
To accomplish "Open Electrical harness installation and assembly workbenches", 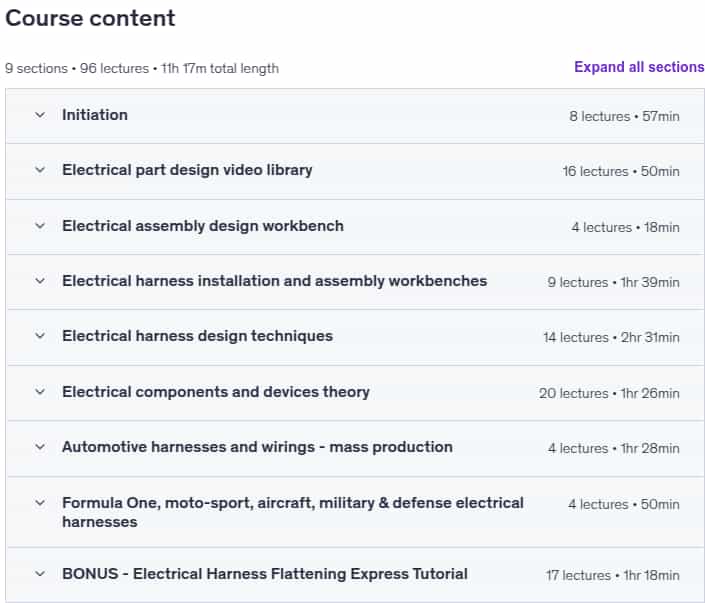I will pos(274,281).
